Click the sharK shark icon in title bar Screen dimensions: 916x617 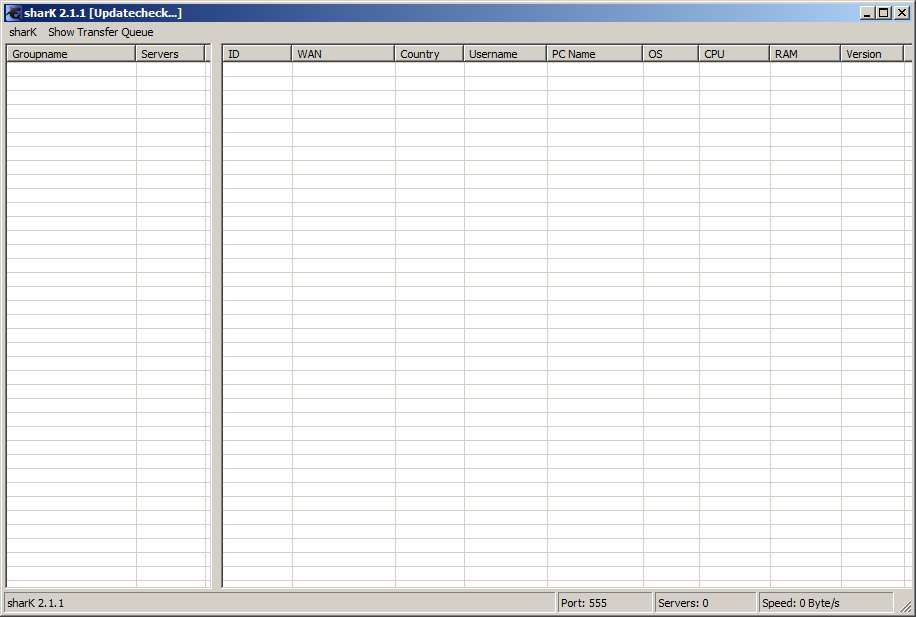click(x=14, y=13)
